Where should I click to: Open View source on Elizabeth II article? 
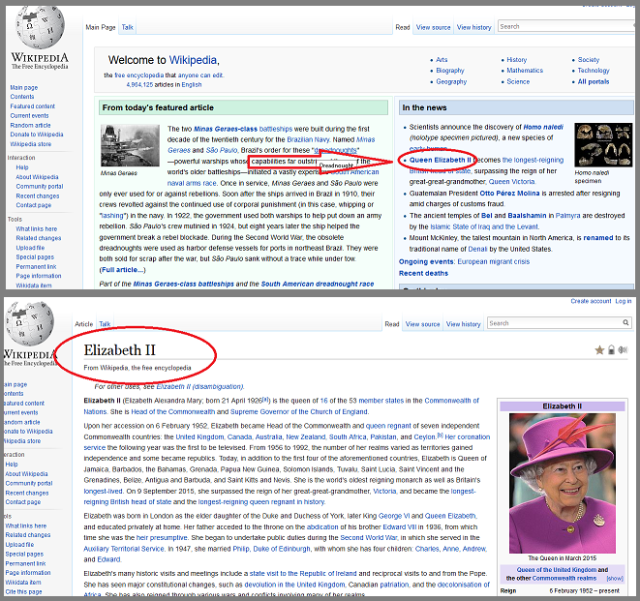coord(422,324)
